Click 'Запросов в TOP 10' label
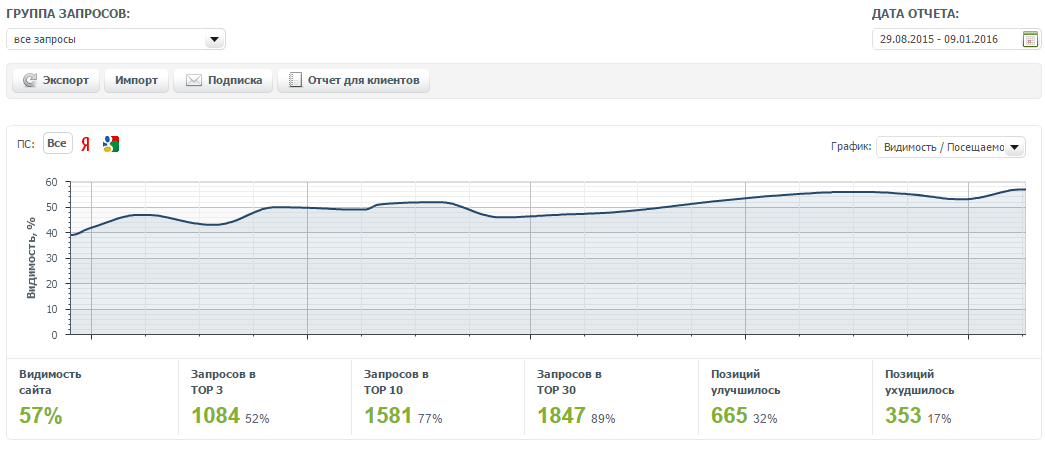 (x=397, y=382)
